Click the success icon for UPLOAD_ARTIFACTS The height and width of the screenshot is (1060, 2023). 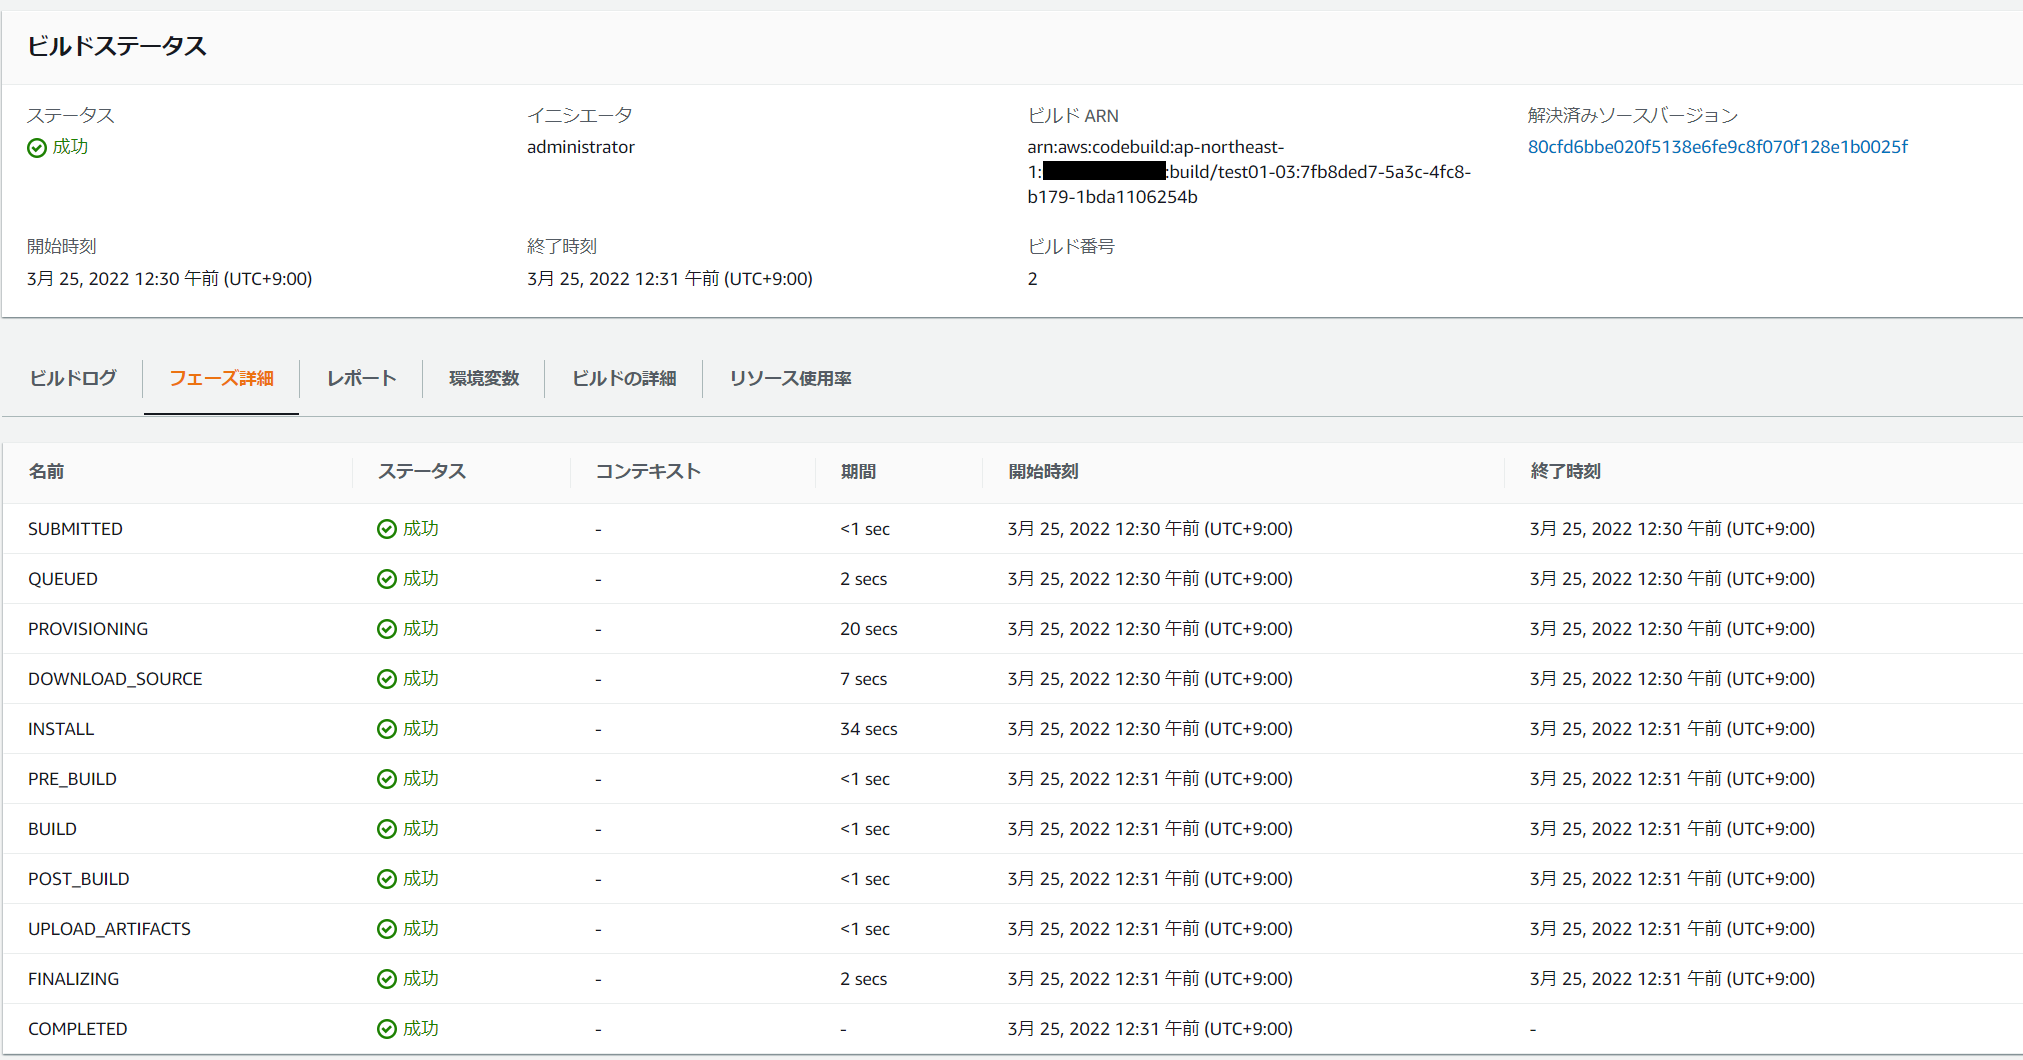pyautogui.click(x=386, y=928)
